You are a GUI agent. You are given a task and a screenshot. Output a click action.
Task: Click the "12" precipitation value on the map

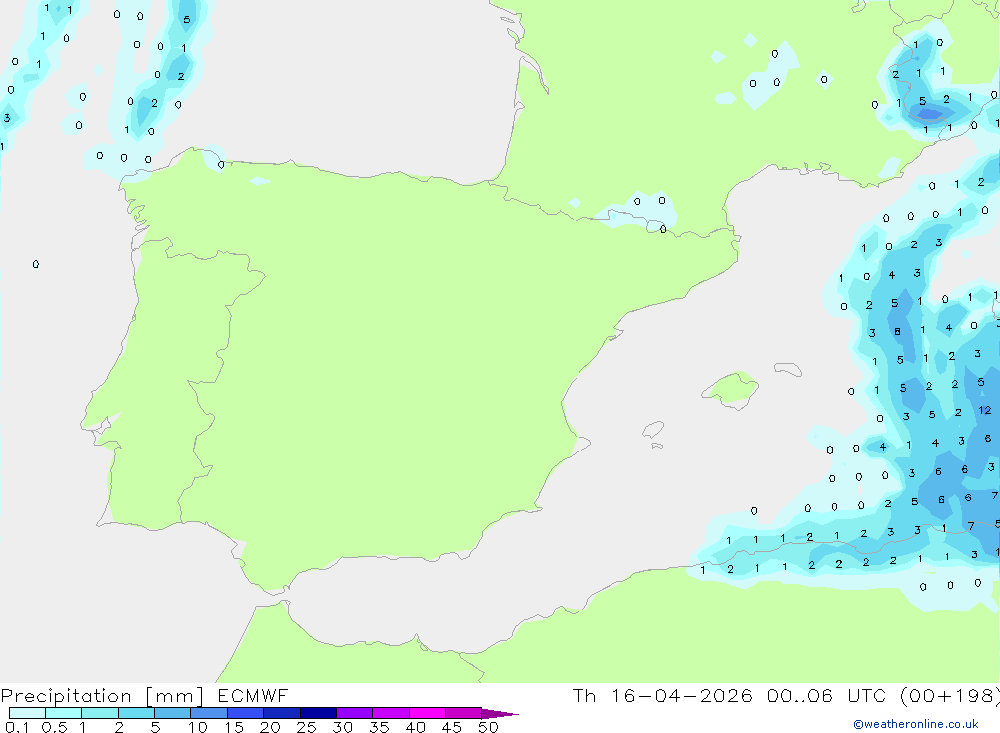(x=985, y=410)
